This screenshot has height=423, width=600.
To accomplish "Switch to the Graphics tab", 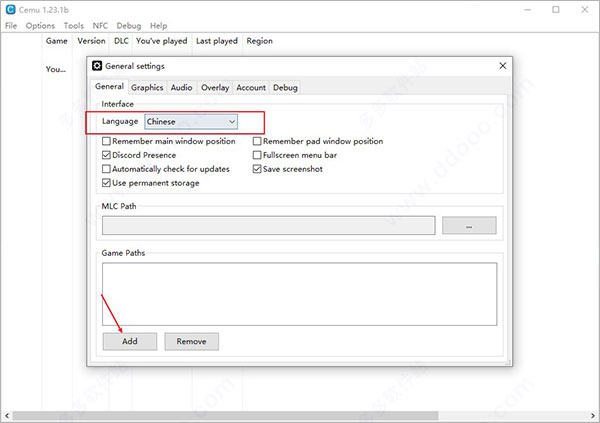I will pyautogui.click(x=147, y=88).
